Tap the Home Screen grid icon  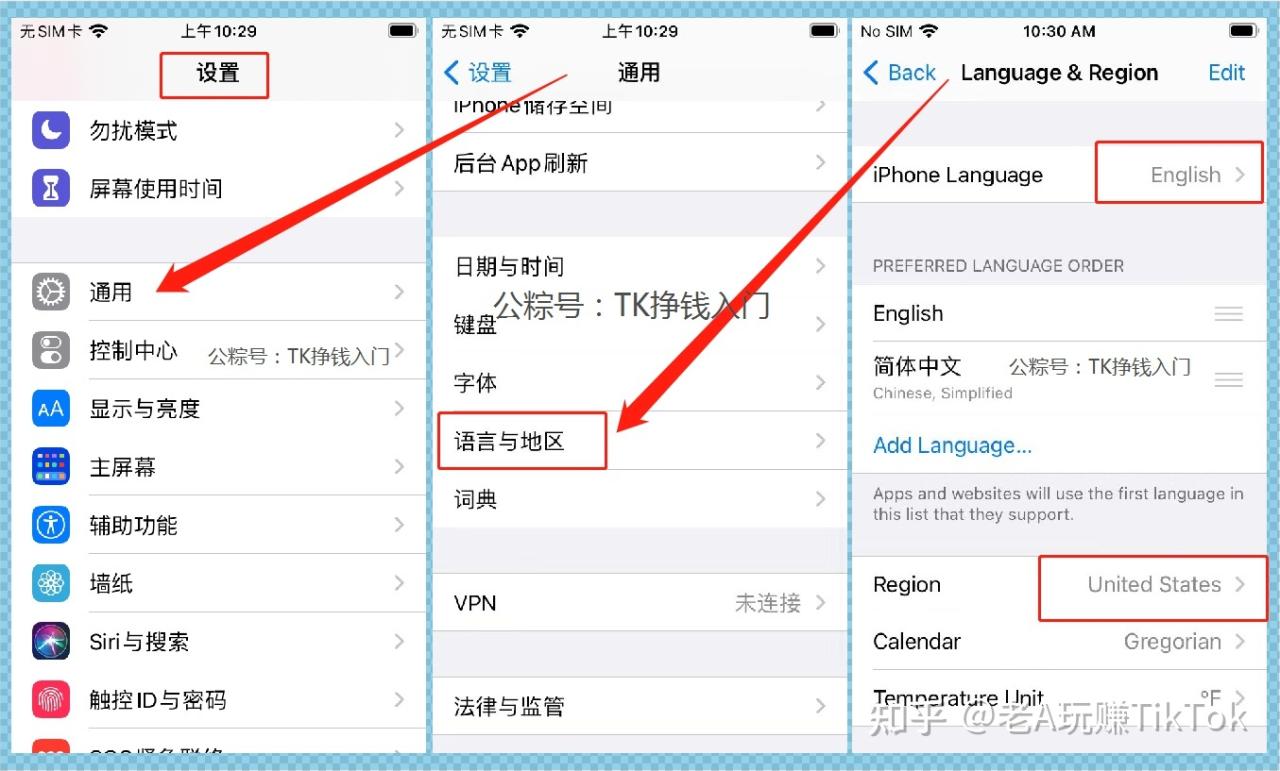(51, 467)
